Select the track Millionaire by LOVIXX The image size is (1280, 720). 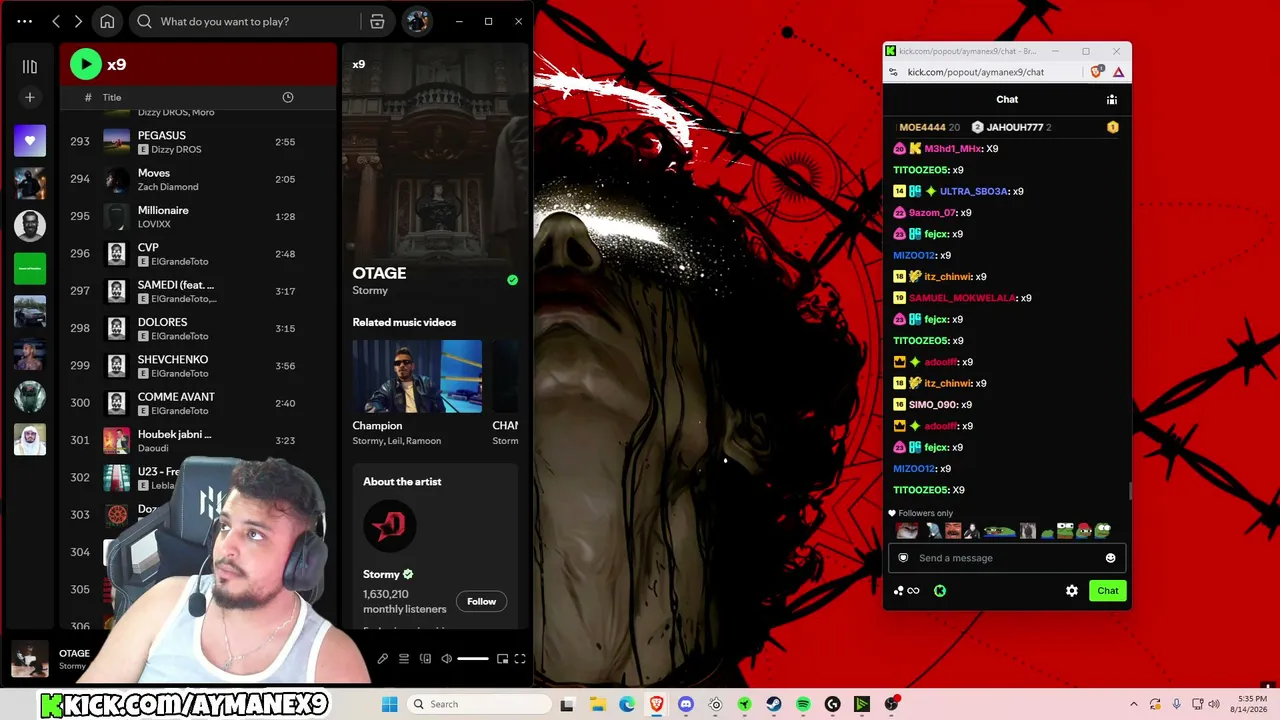(x=198, y=216)
